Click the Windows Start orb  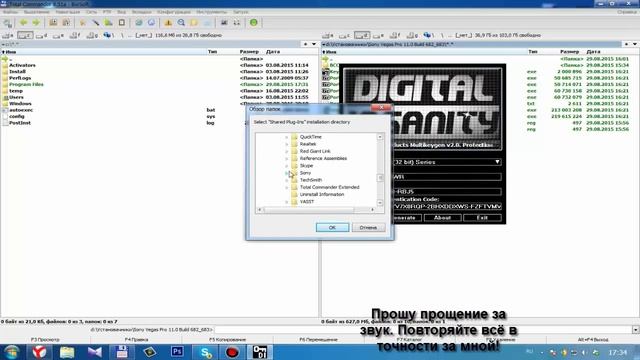[12, 352]
